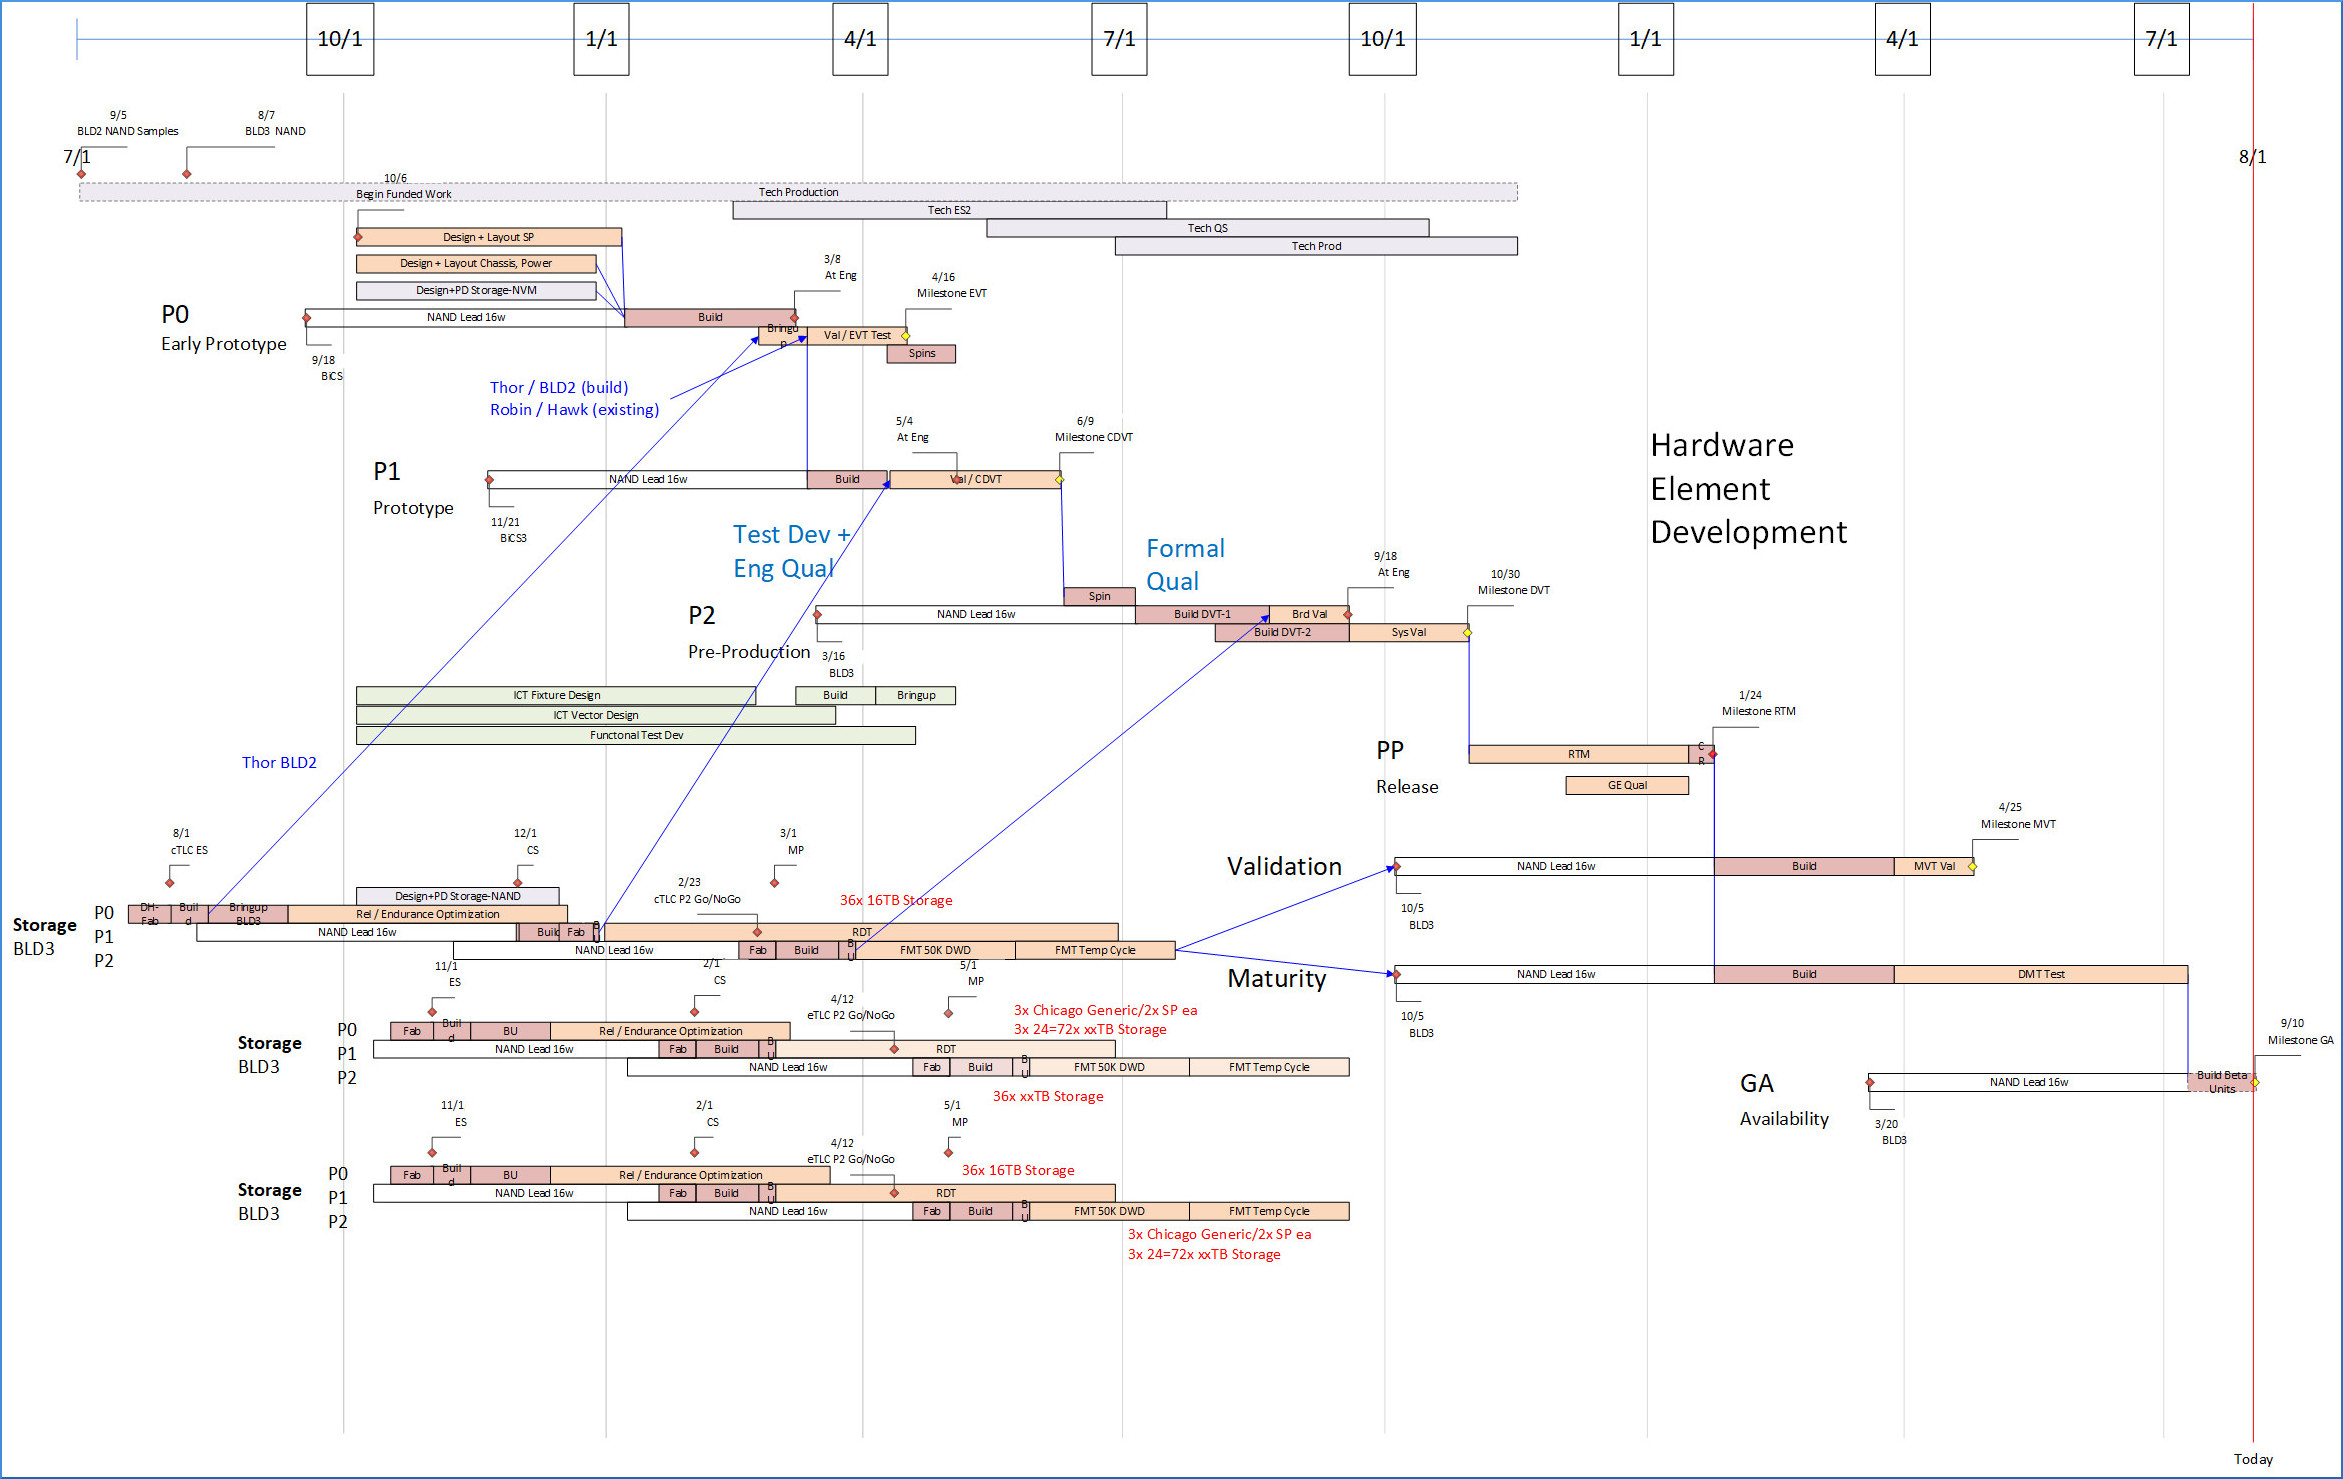Viewport: 2343px width, 1479px height.
Task: Click the Milestone EVT diamond marker
Action: (906, 336)
